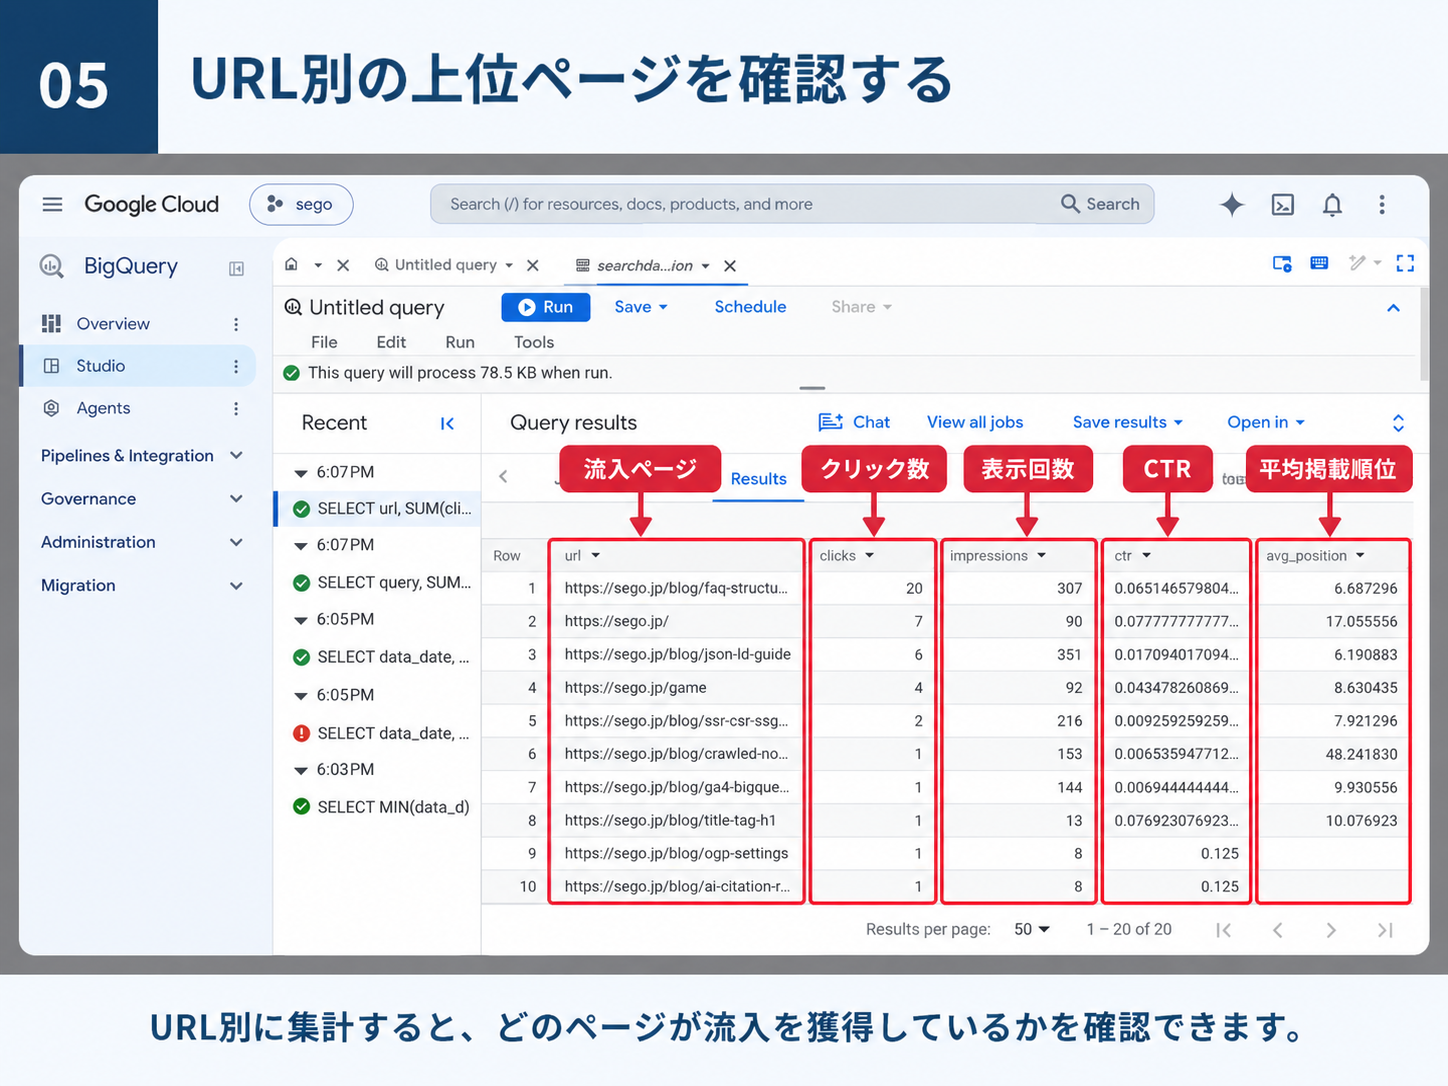Close the Untitled query tab
The image size is (1448, 1086).
(533, 265)
